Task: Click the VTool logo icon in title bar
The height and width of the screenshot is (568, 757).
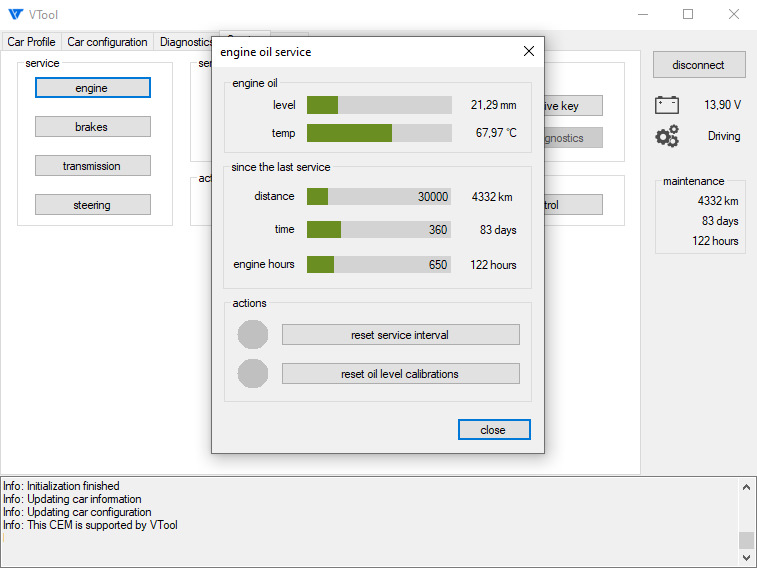Action: coord(15,14)
